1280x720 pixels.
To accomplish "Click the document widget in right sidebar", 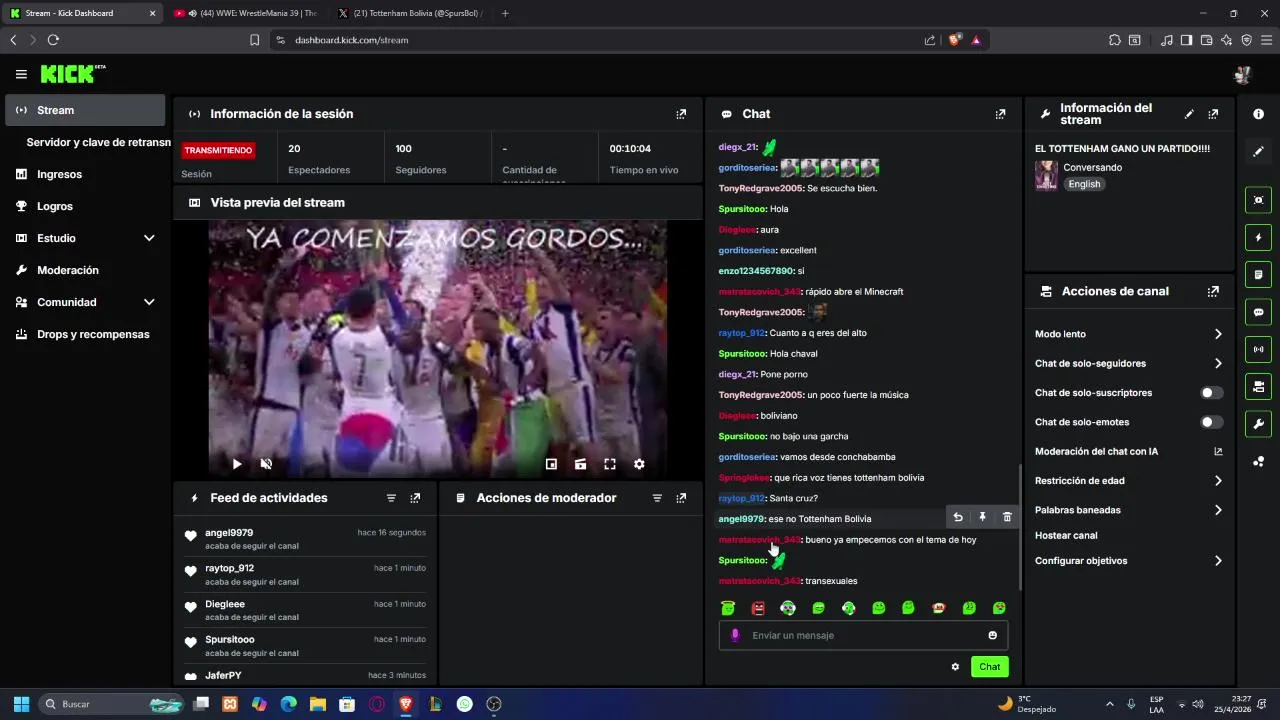I will coord(1258,275).
